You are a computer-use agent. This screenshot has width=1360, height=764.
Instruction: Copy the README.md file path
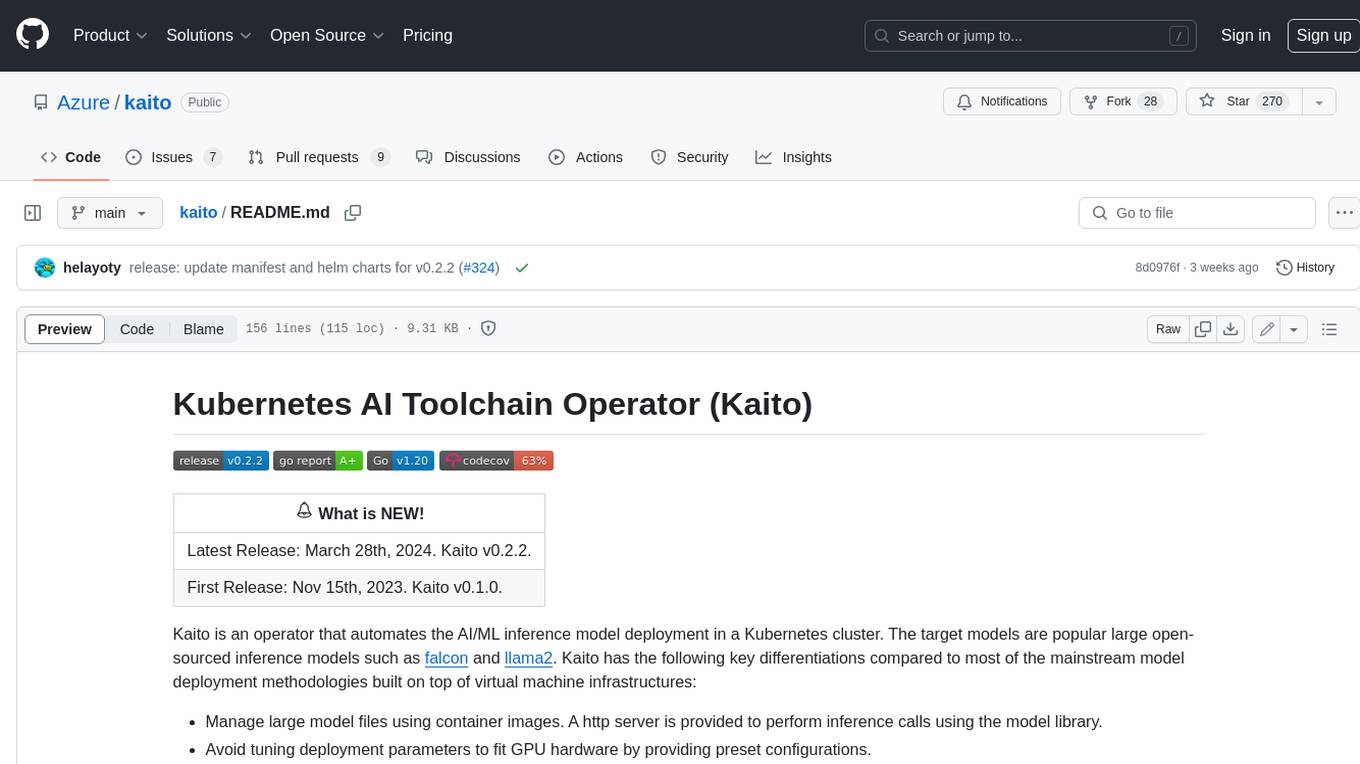(x=352, y=213)
